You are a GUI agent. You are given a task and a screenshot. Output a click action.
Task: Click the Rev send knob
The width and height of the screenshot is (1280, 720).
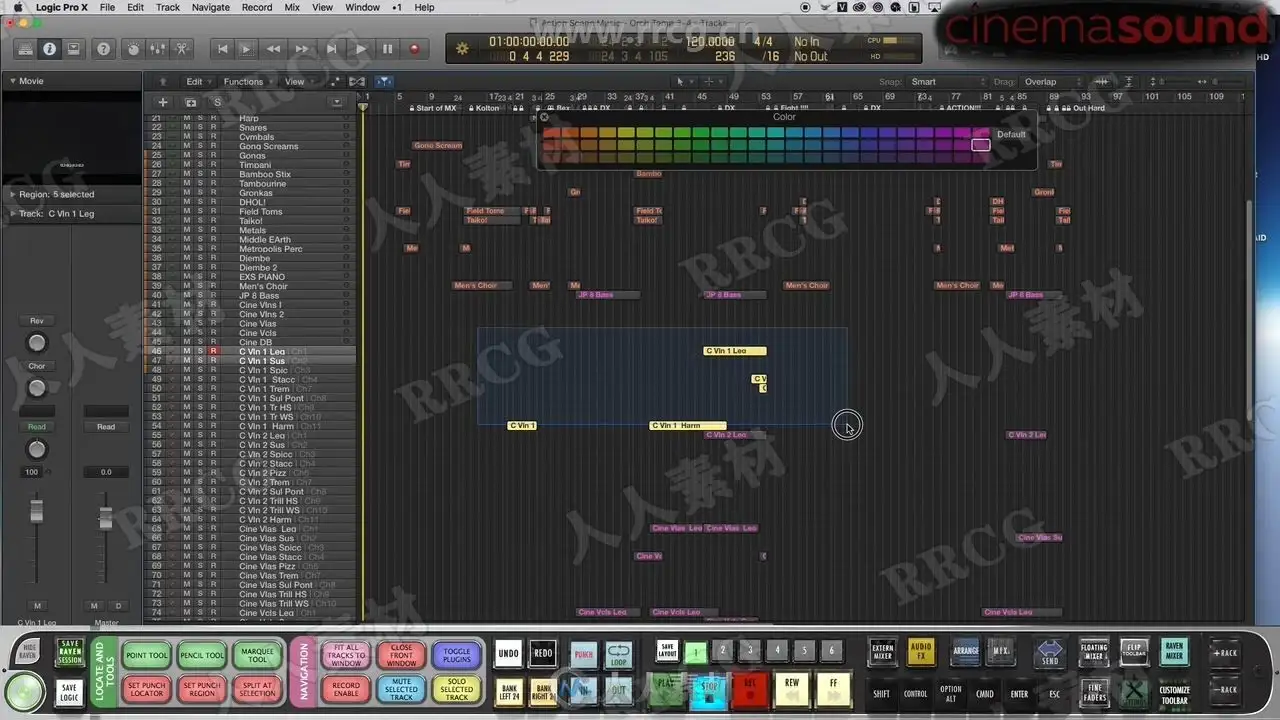coord(37,343)
